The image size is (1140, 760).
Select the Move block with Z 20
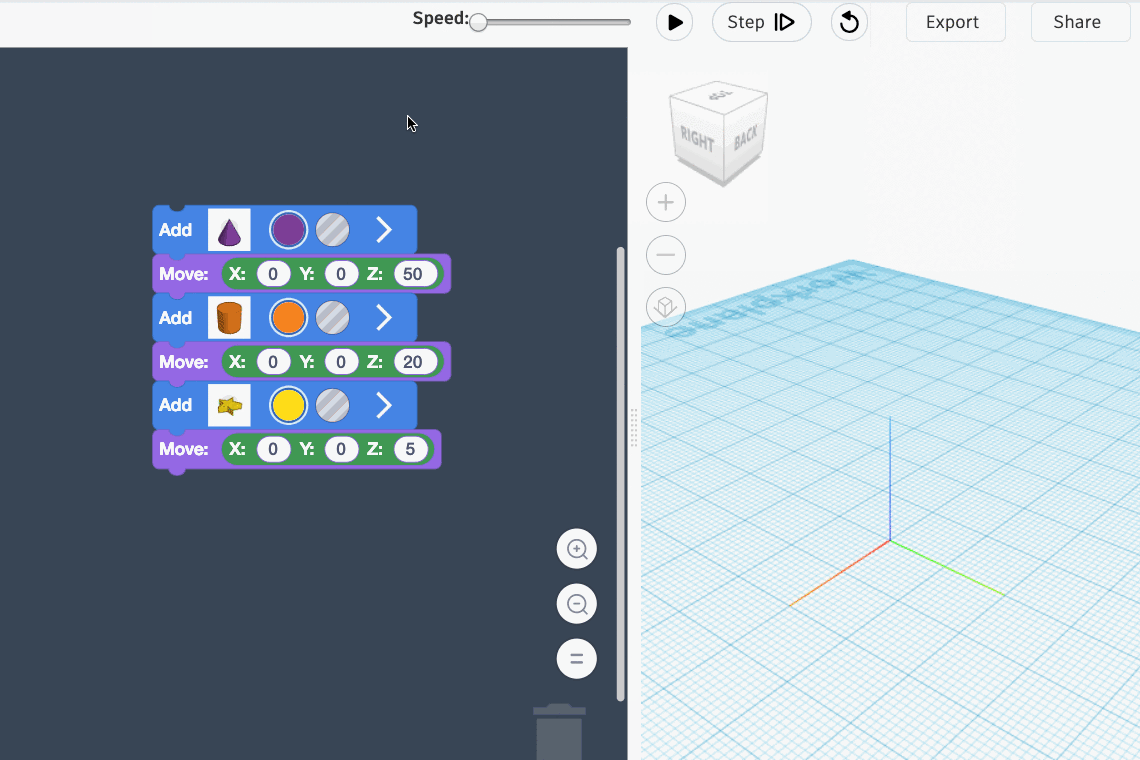click(x=301, y=362)
